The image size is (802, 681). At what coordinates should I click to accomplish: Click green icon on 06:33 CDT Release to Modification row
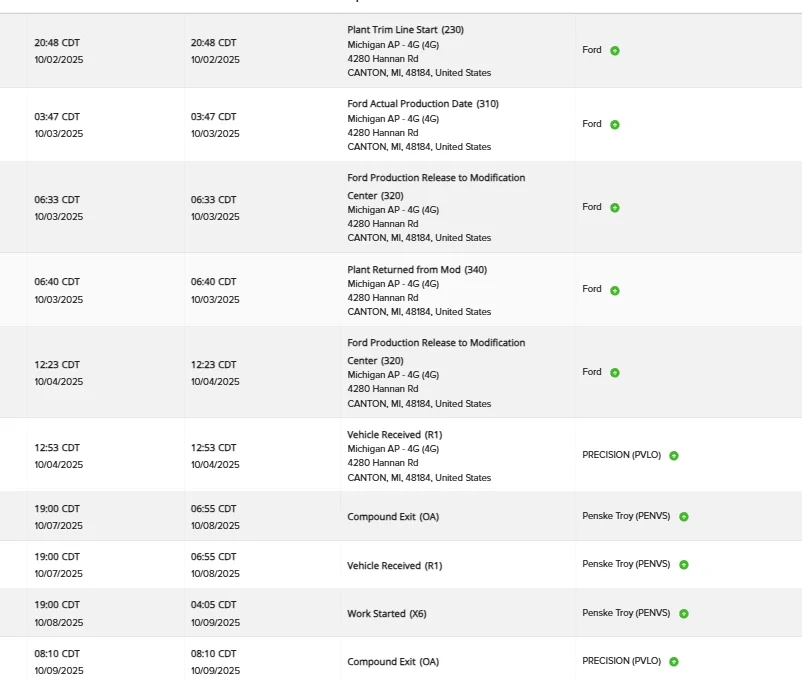[615, 208]
